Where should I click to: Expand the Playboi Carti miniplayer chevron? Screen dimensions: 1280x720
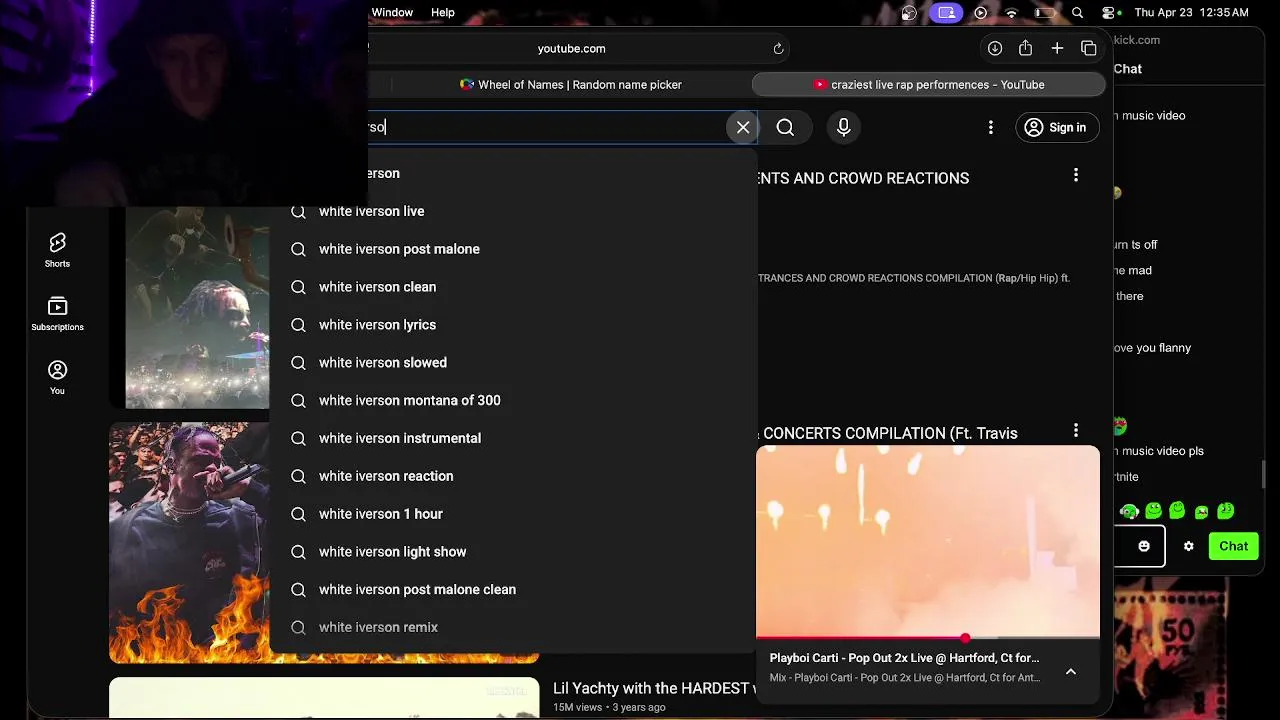tap(1071, 672)
